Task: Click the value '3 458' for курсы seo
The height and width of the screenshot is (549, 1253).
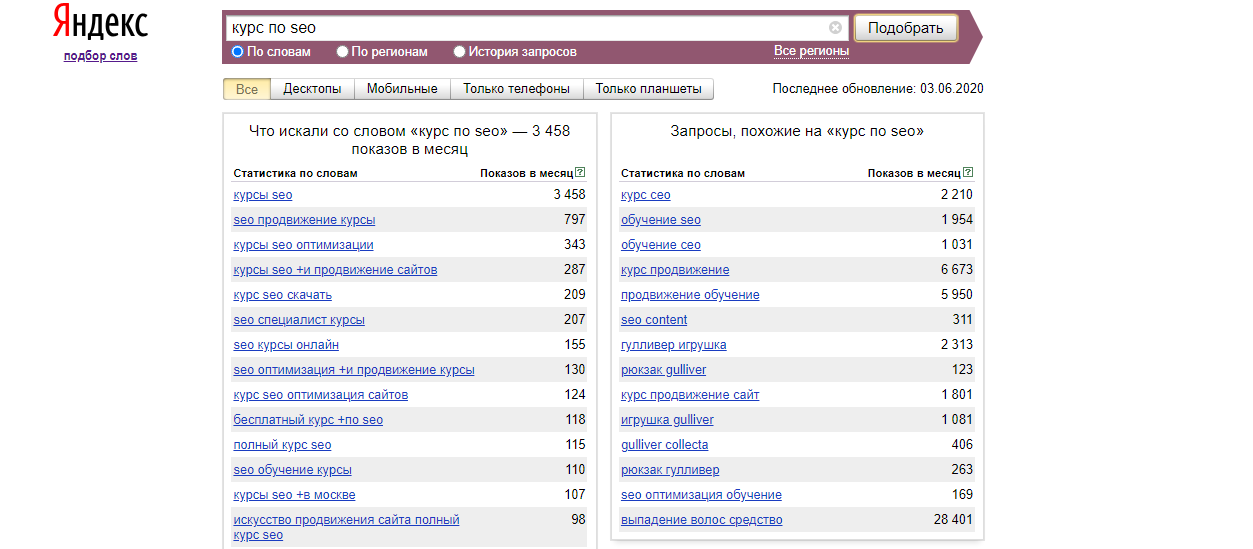Action: click(x=569, y=195)
